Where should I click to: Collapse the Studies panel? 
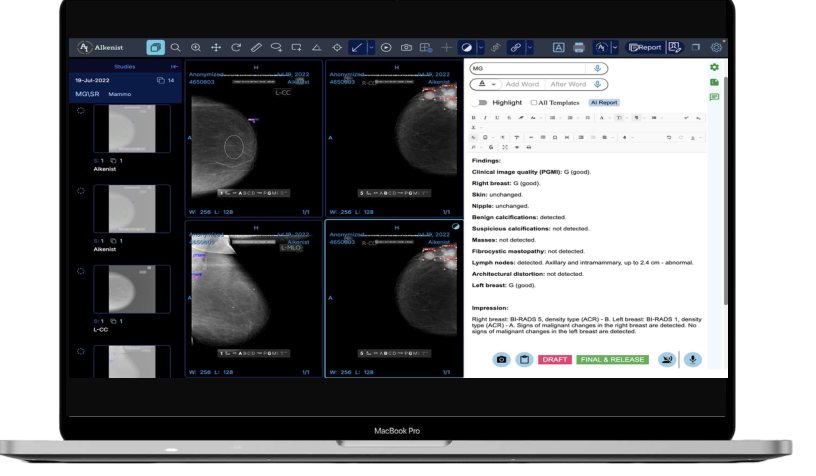tap(174, 67)
